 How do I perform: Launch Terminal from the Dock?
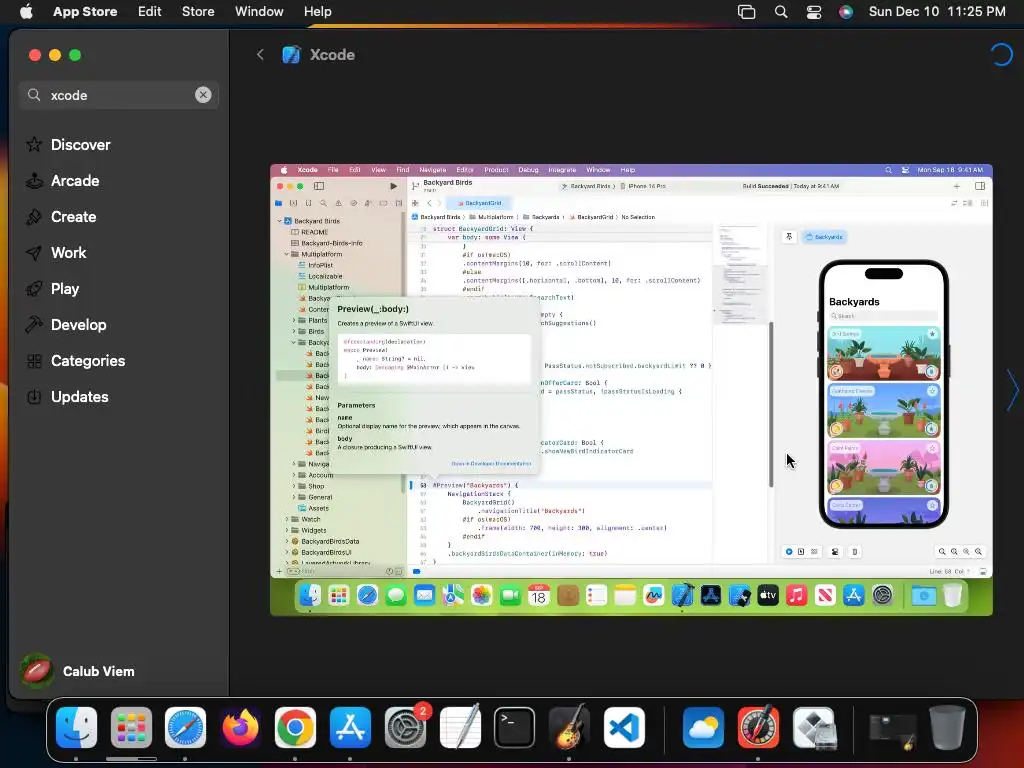(515, 728)
